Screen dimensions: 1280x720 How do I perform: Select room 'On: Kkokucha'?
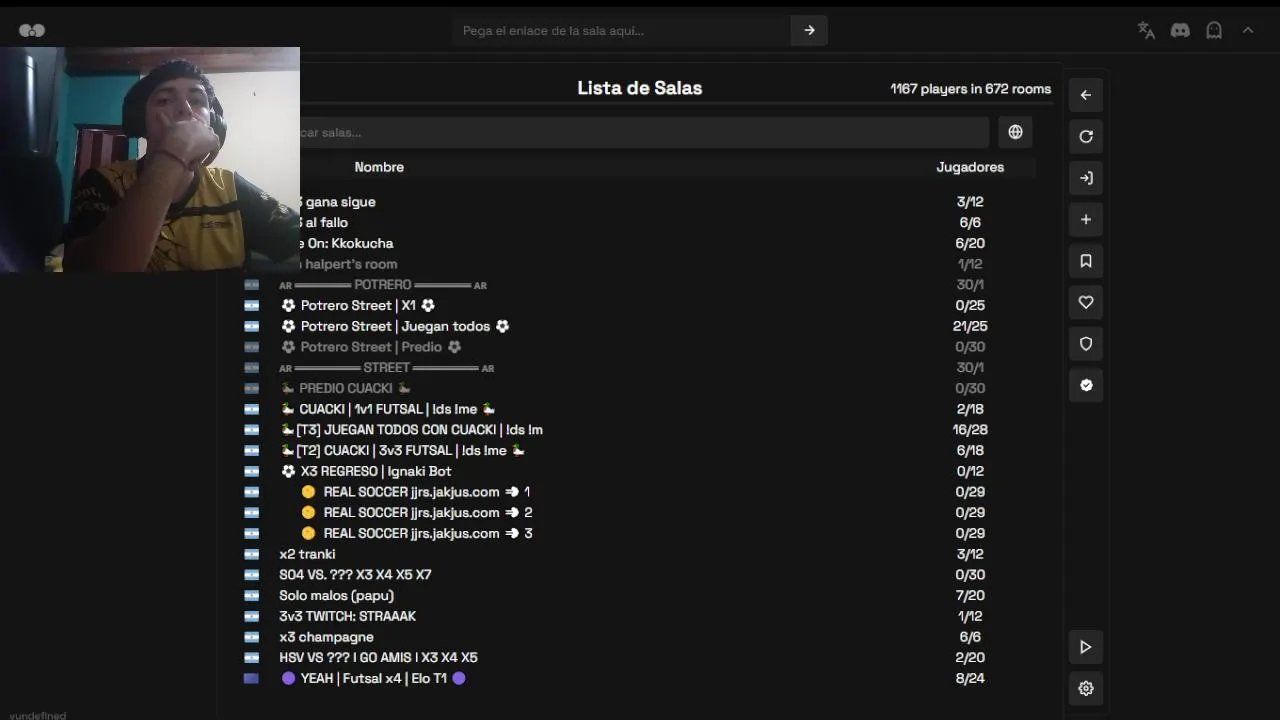(x=640, y=243)
